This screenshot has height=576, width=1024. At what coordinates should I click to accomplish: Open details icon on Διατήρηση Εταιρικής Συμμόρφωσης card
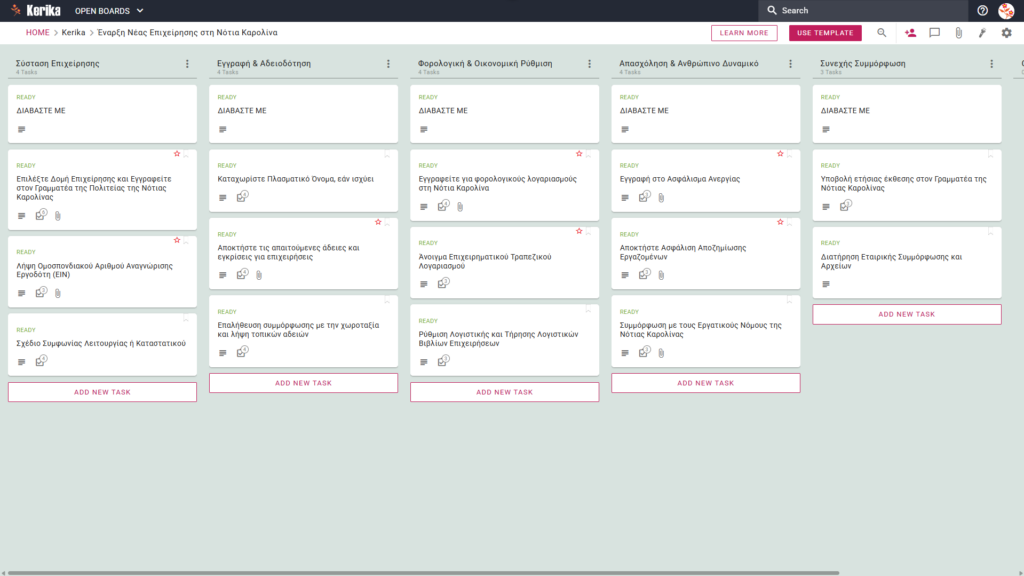[826, 284]
